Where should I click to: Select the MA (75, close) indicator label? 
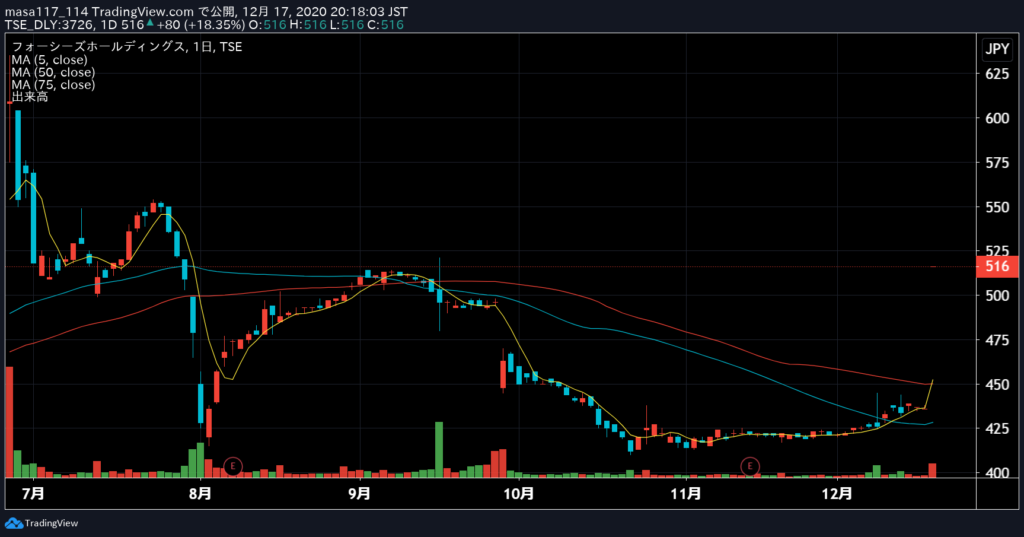click(53, 84)
